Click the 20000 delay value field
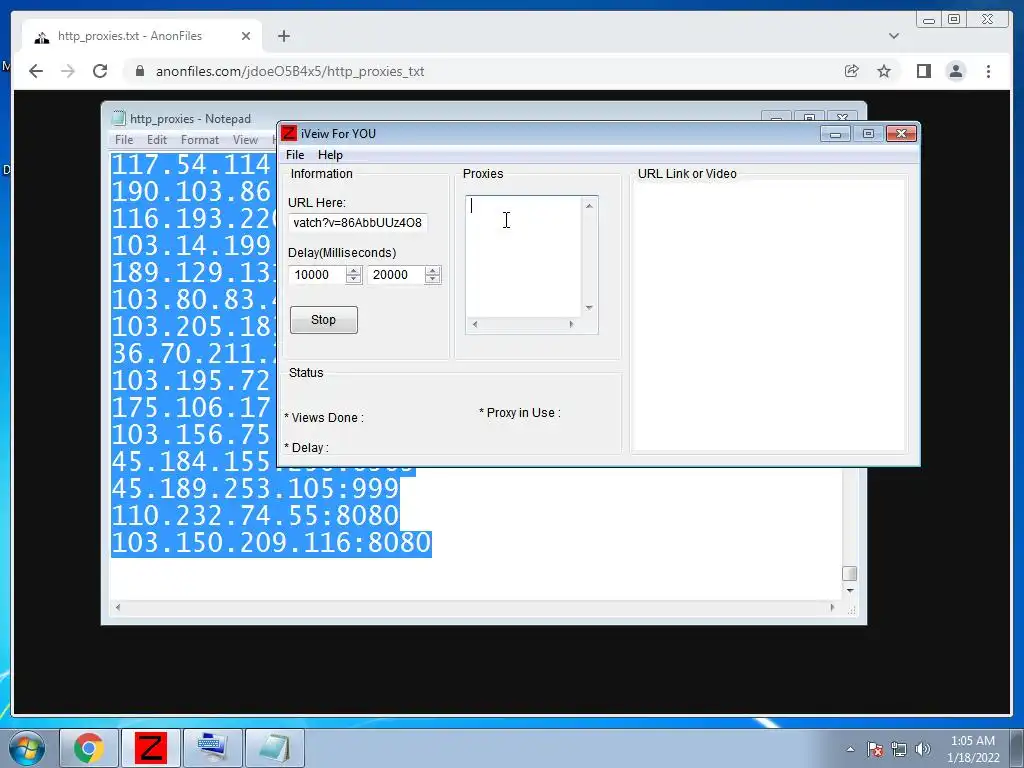The image size is (1024, 768). 396,275
